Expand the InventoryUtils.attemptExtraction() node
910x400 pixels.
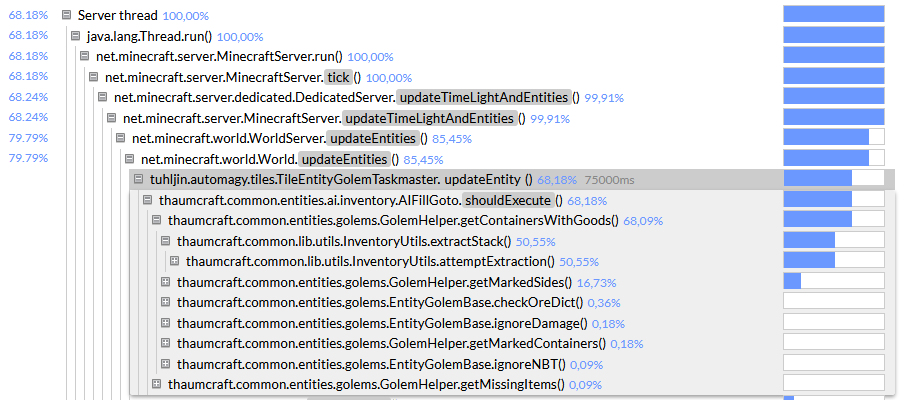pyautogui.click(x=174, y=261)
